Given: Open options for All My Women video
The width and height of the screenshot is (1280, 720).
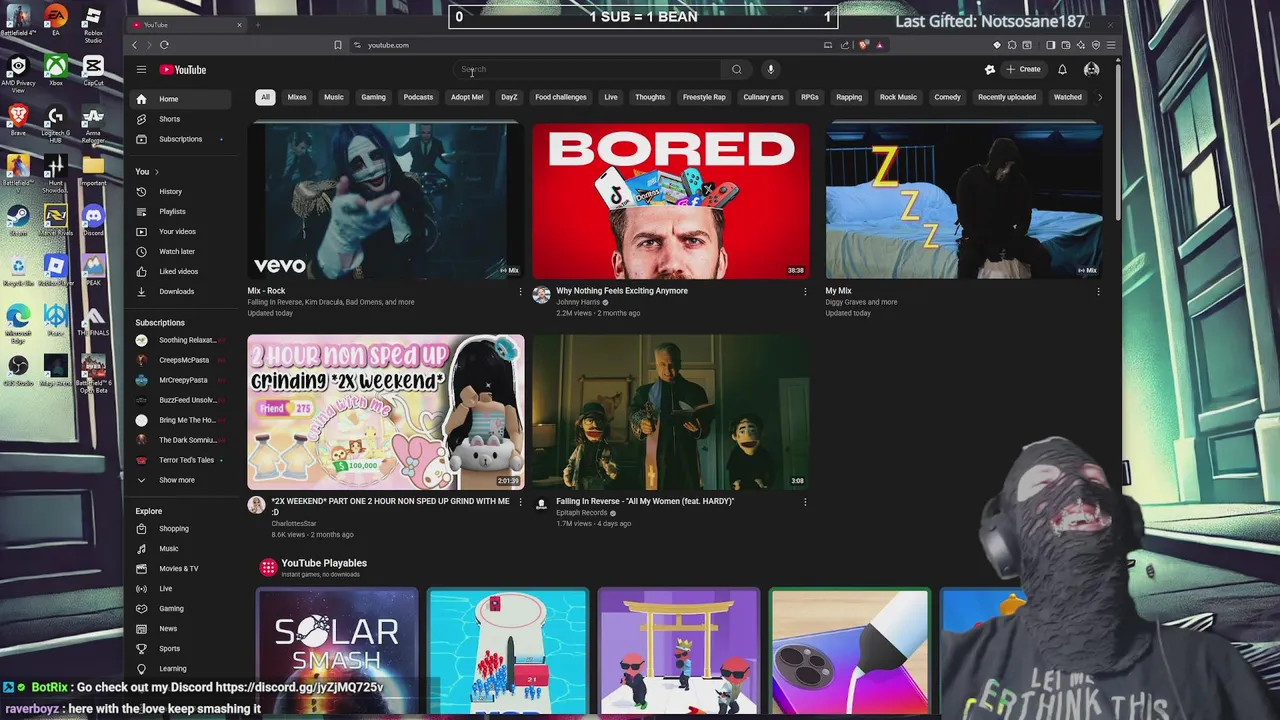Looking at the screenshot, I should coord(805,502).
